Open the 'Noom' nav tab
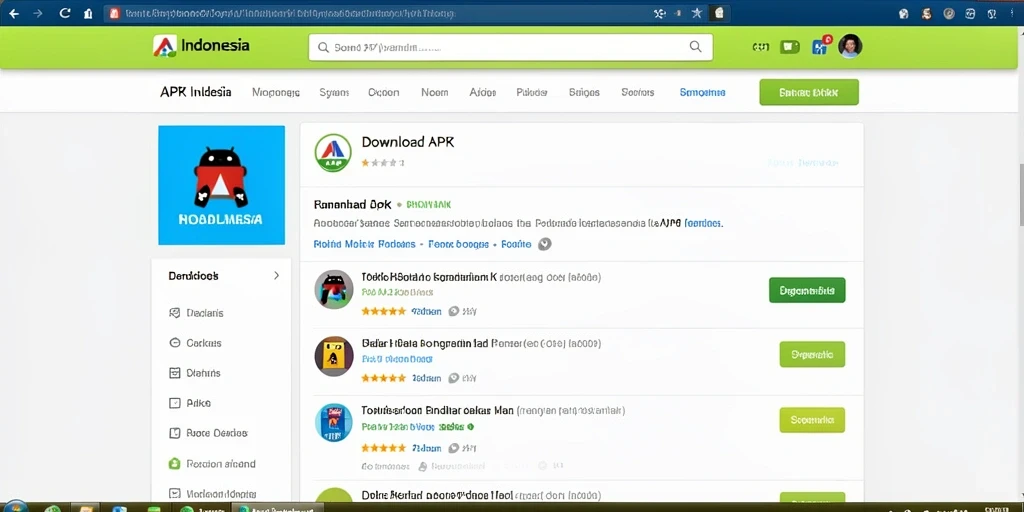 point(434,93)
